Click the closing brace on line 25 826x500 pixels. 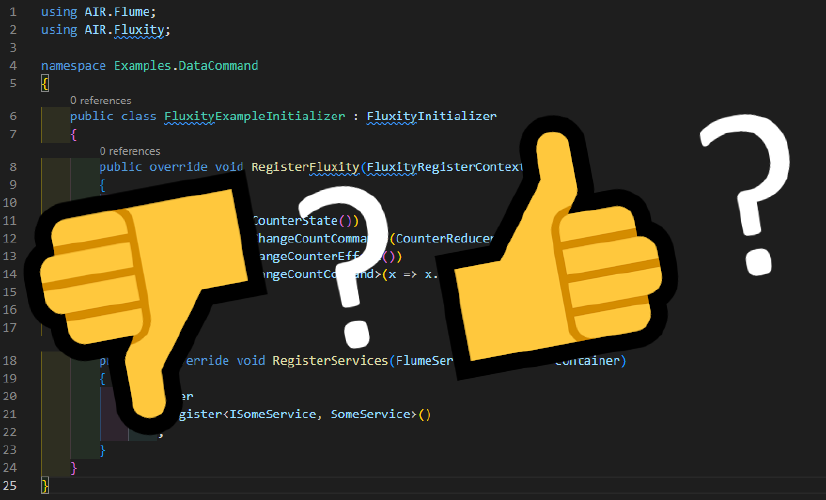click(x=44, y=484)
